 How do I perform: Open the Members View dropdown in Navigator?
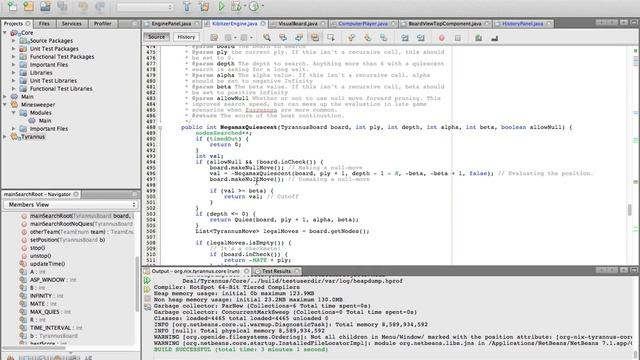[x=70, y=204]
